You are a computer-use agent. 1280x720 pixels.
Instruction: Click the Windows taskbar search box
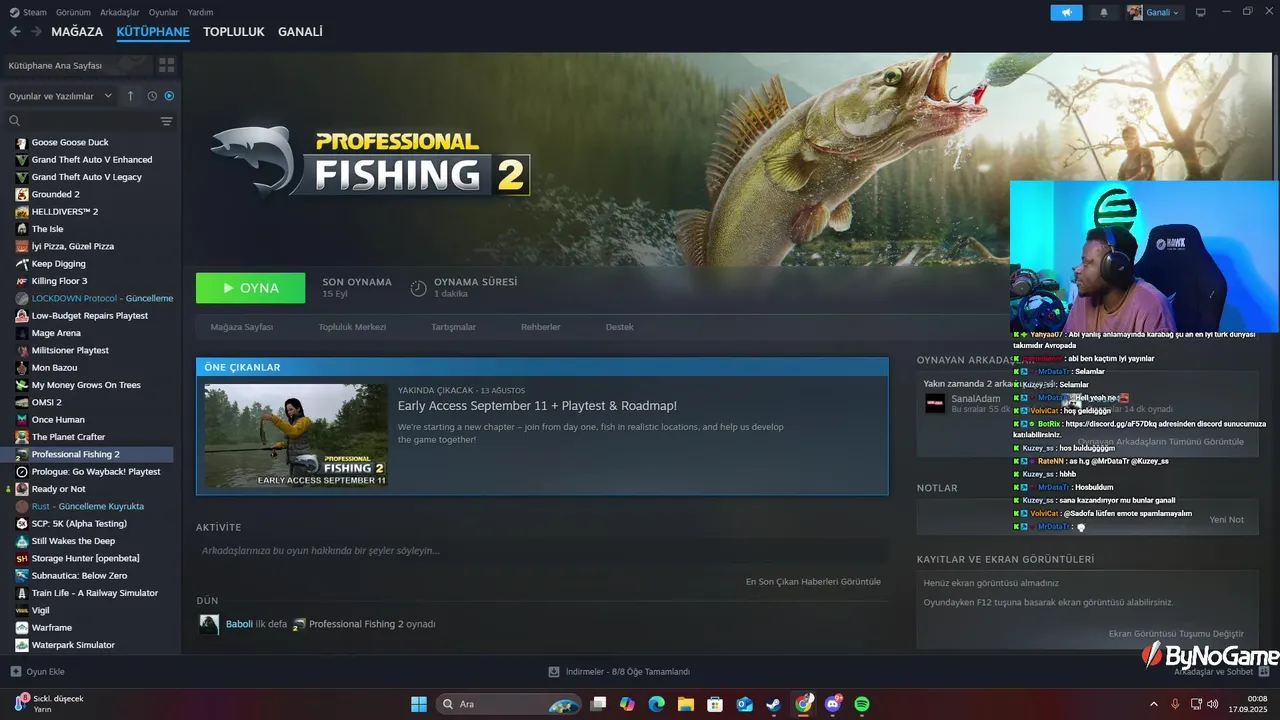(x=510, y=704)
